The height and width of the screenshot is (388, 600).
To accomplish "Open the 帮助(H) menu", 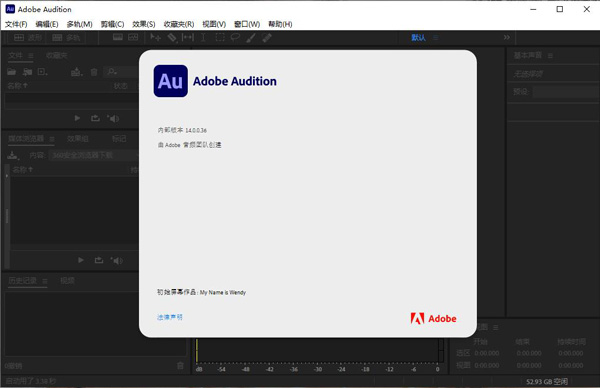I will point(280,24).
